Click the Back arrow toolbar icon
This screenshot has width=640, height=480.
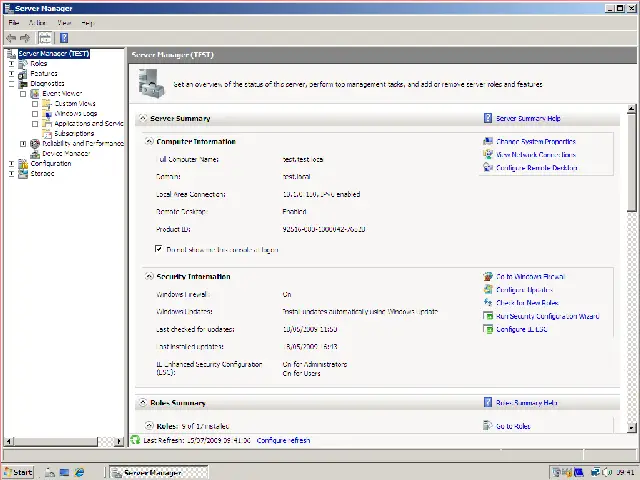(11, 38)
